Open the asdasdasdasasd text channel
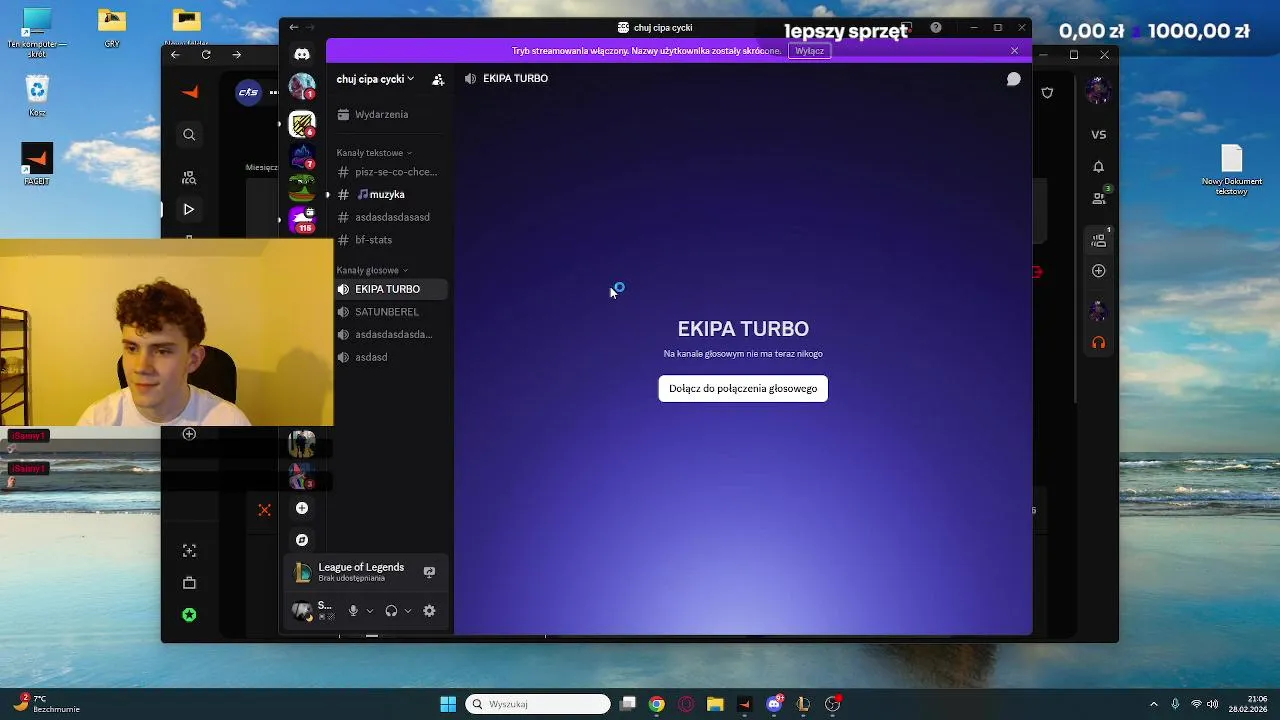The width and height of the screenshot is (1280, 720). [x=390, y=217]
